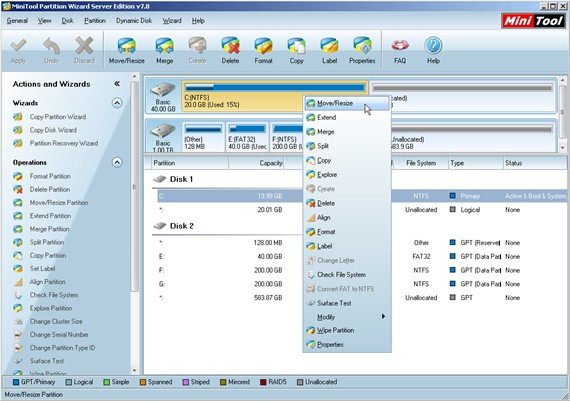570x401 pixels.
Task: Select Check File System in context menu
Action: [347, 274]
